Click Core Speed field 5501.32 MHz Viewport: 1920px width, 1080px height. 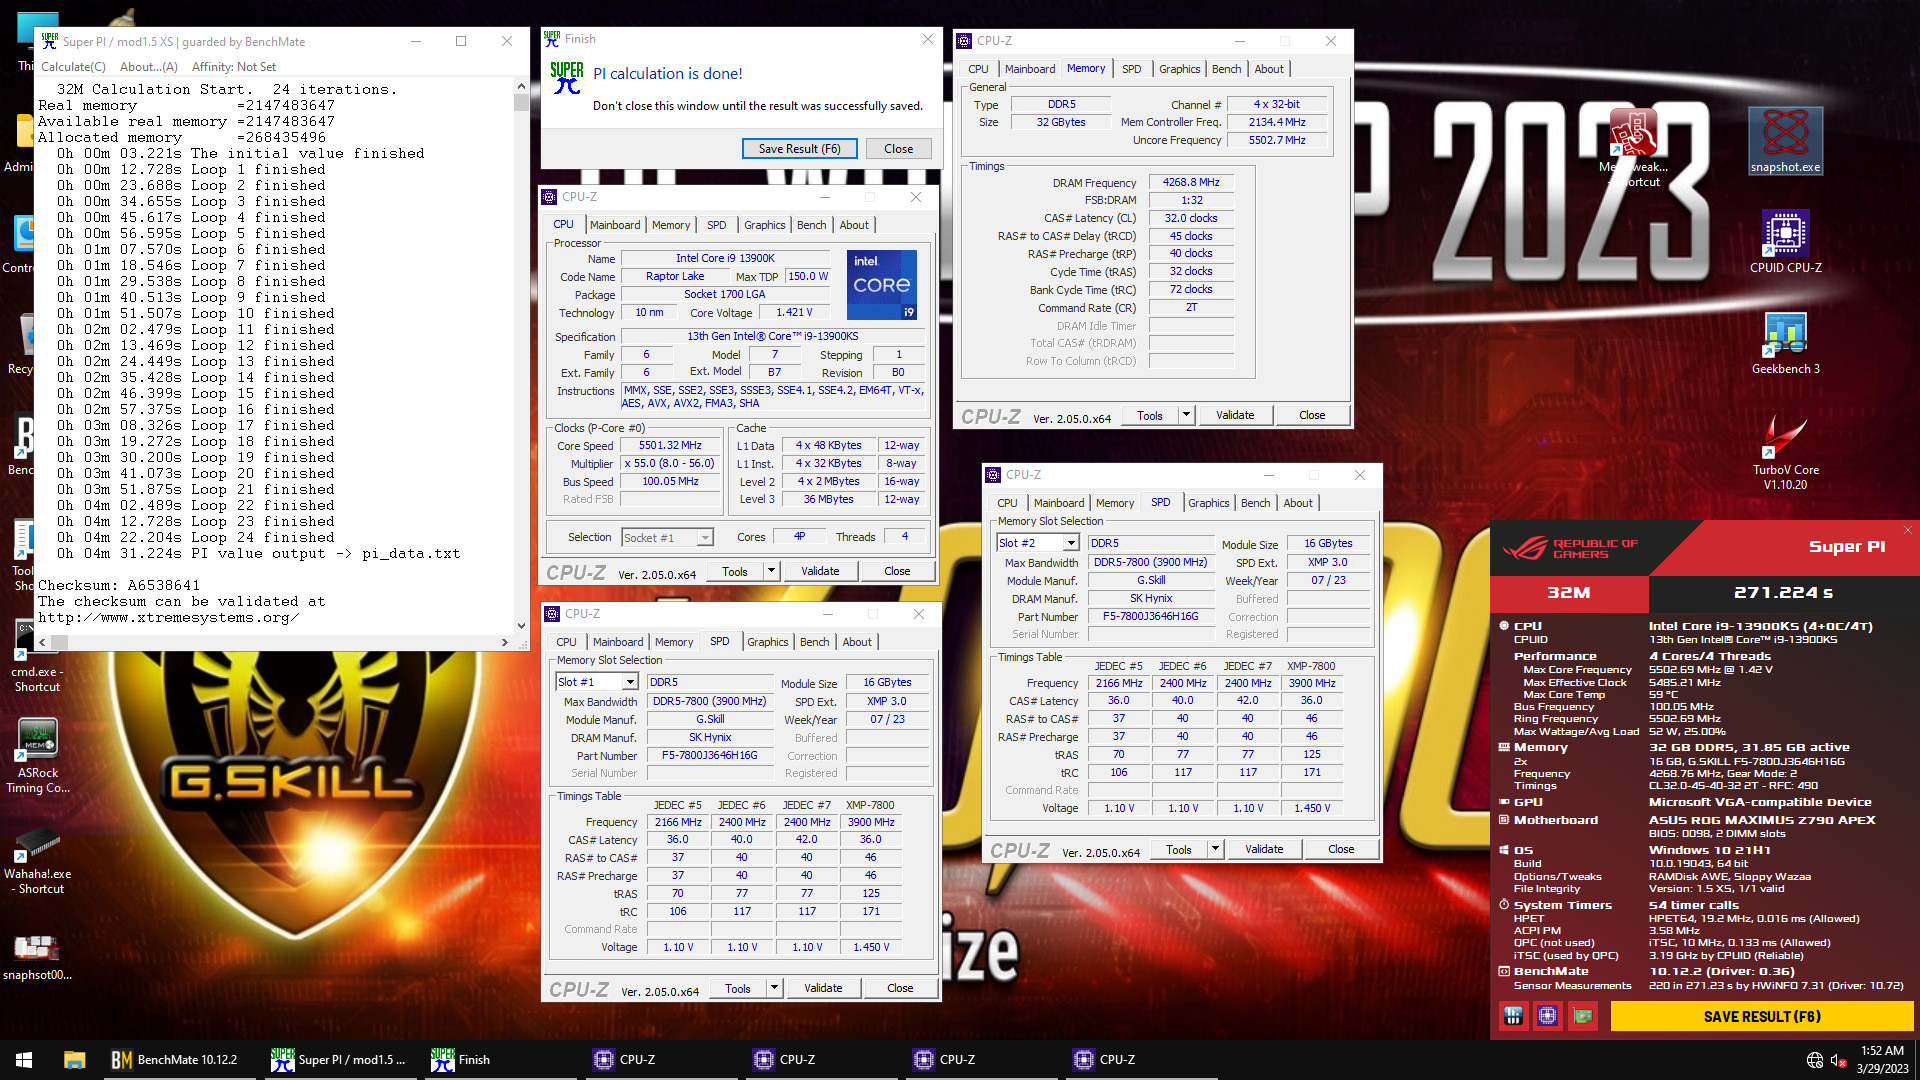(x=670, y=446)
